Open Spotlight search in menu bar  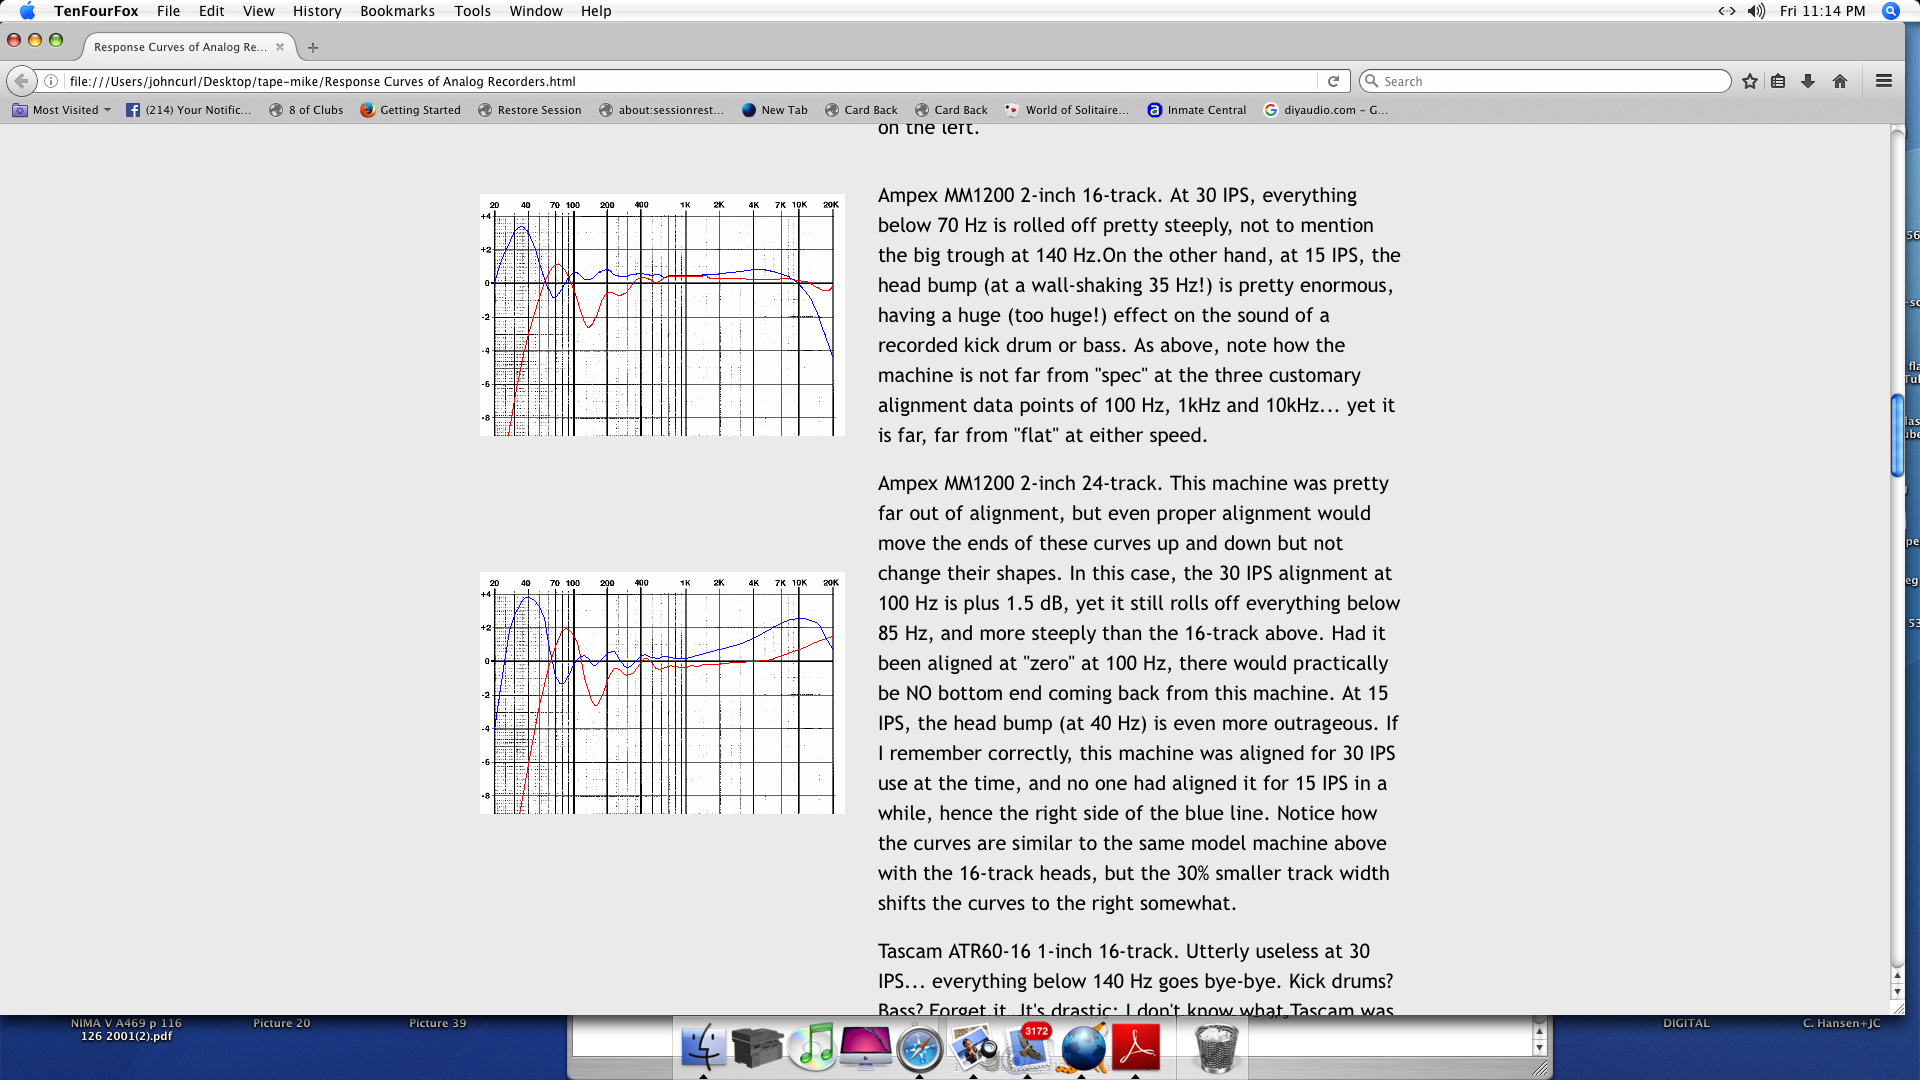click(x=1891, y=11)
